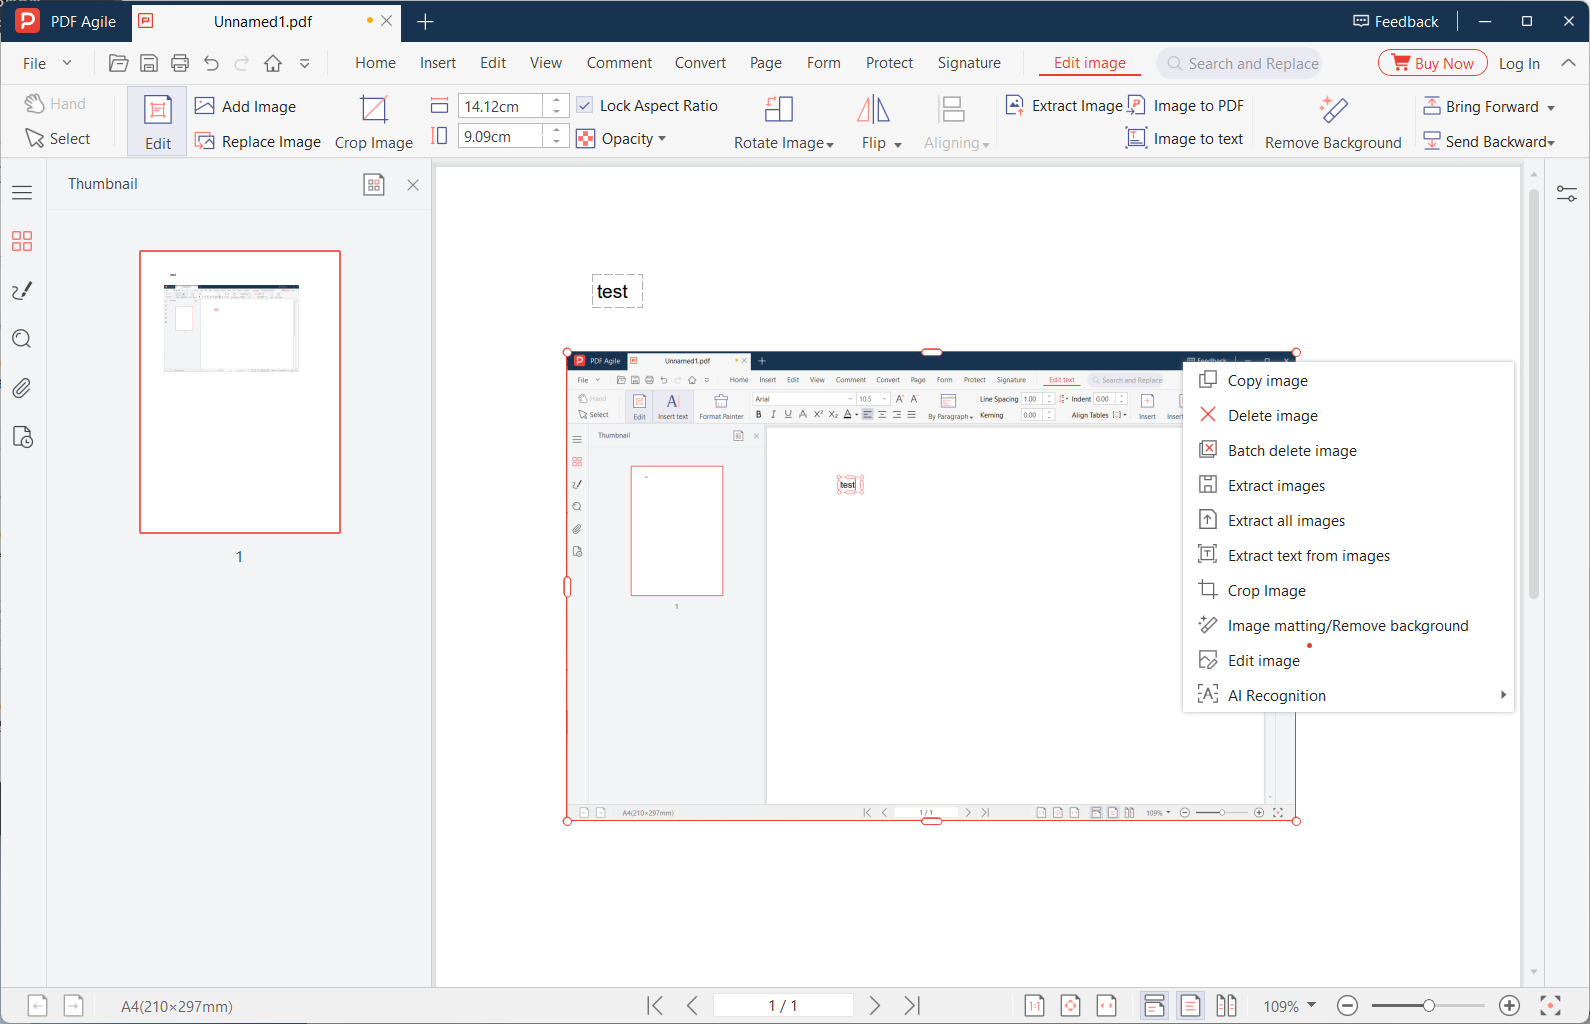Choose Copy image from context menu
Image resolution: width=1590 pixels, height=1024 pixels.
click(x=1348, y=380)
